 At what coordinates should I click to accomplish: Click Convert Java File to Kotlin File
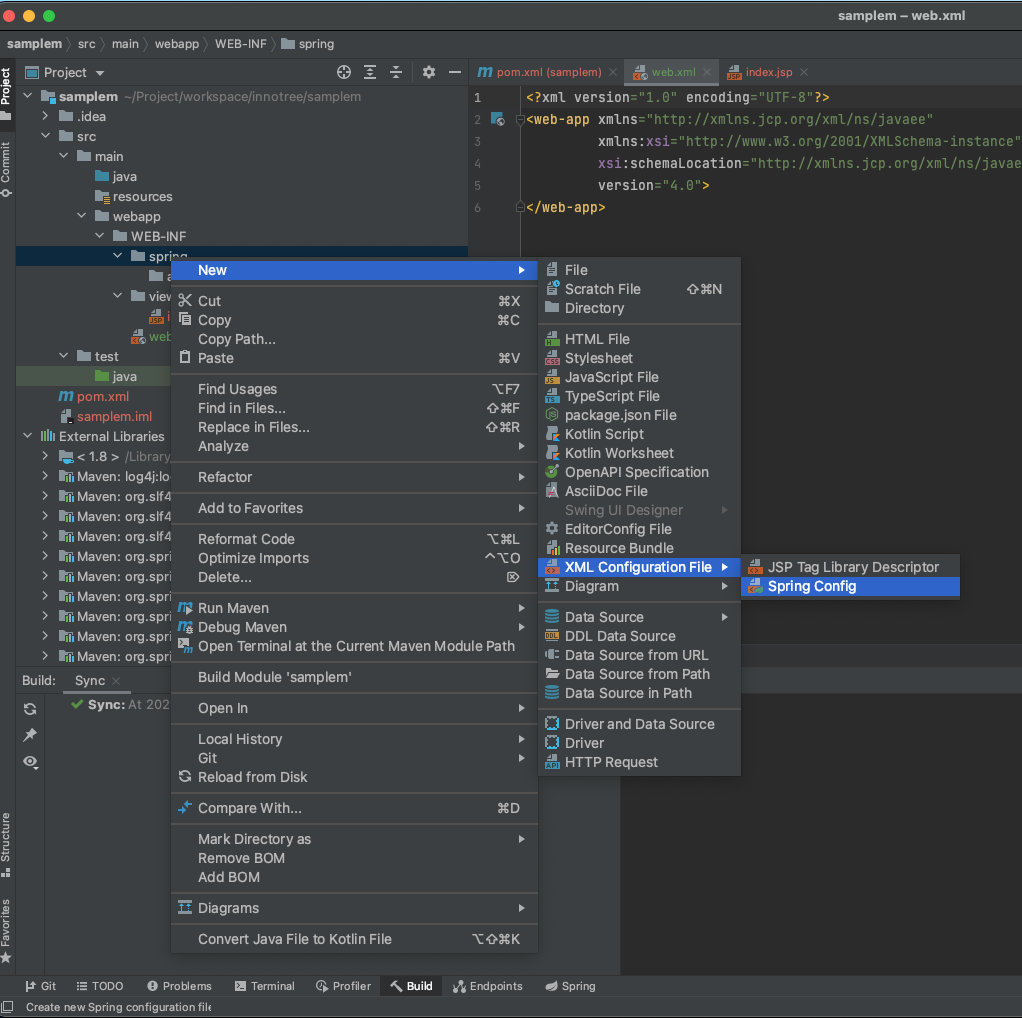tap(354, 939)
